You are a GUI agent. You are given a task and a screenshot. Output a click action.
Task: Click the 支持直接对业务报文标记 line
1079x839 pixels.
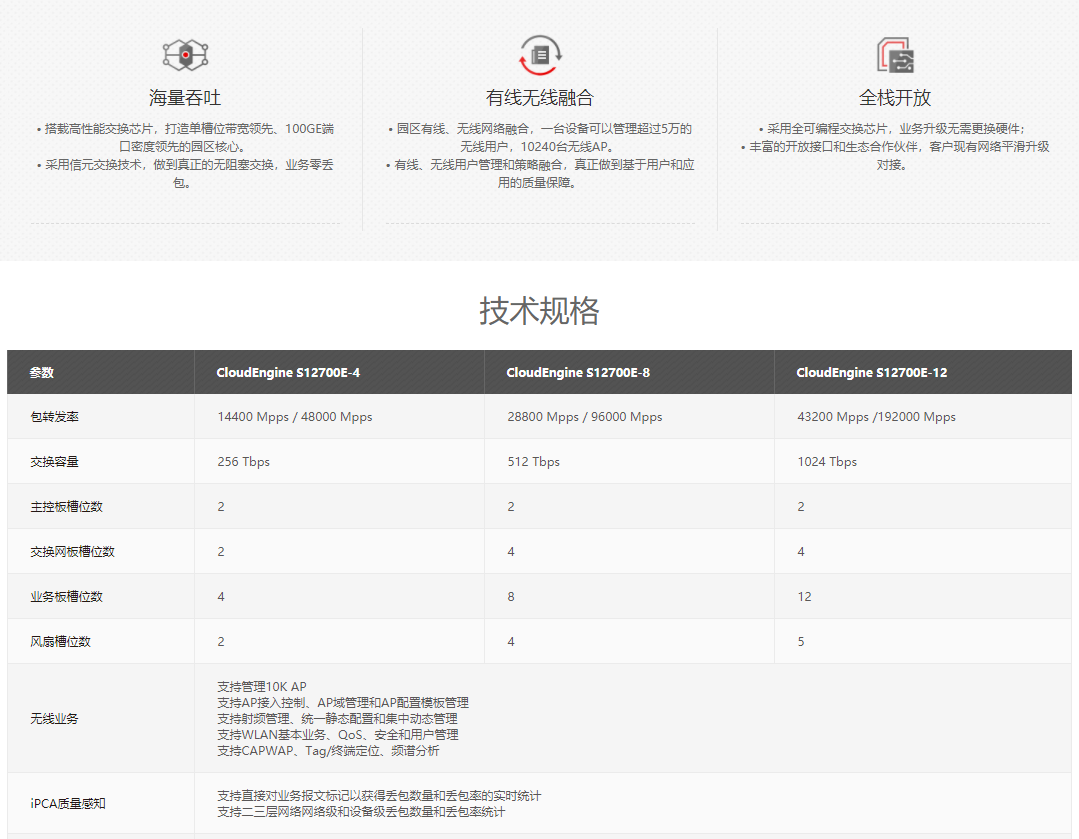click(379, 796)
